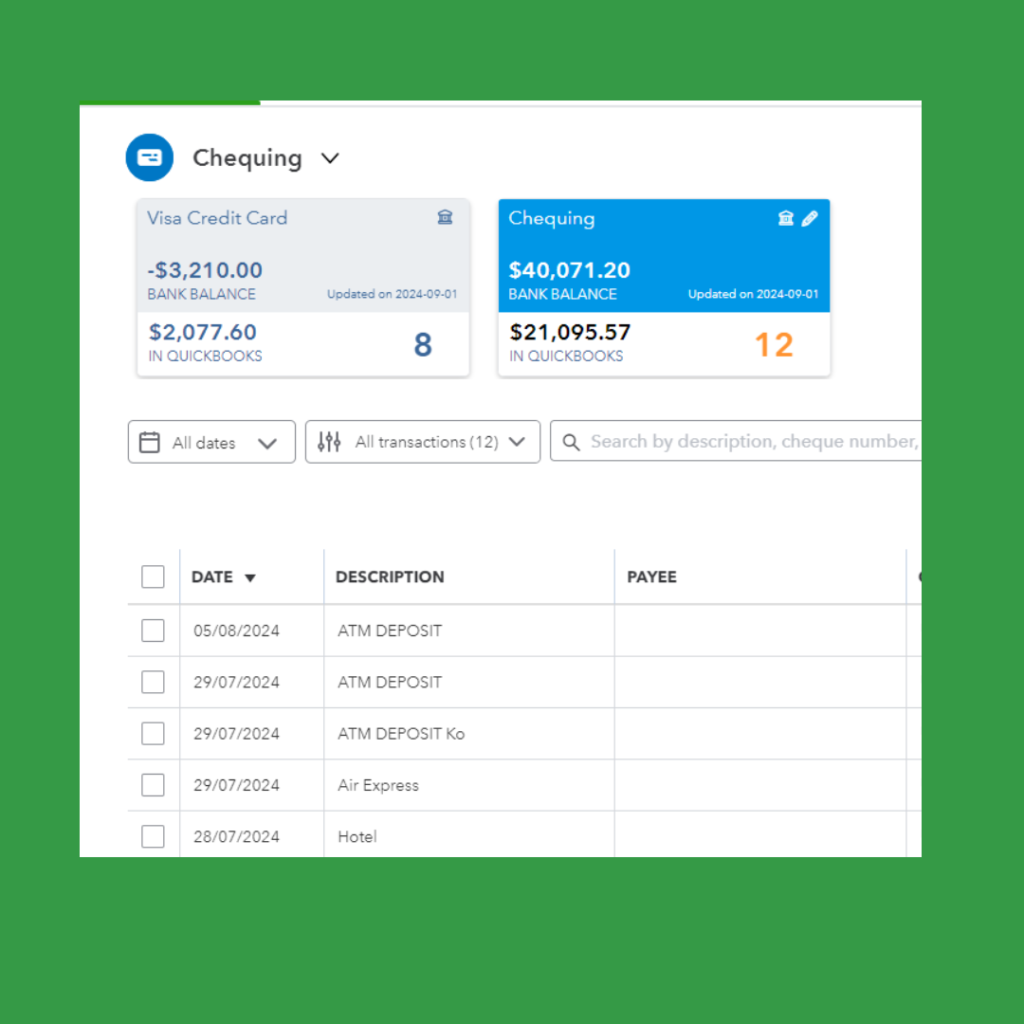This screenshot has height=1024, width=1024.
Task: Open the All dates dropdown
Action: tap(266, 443)
